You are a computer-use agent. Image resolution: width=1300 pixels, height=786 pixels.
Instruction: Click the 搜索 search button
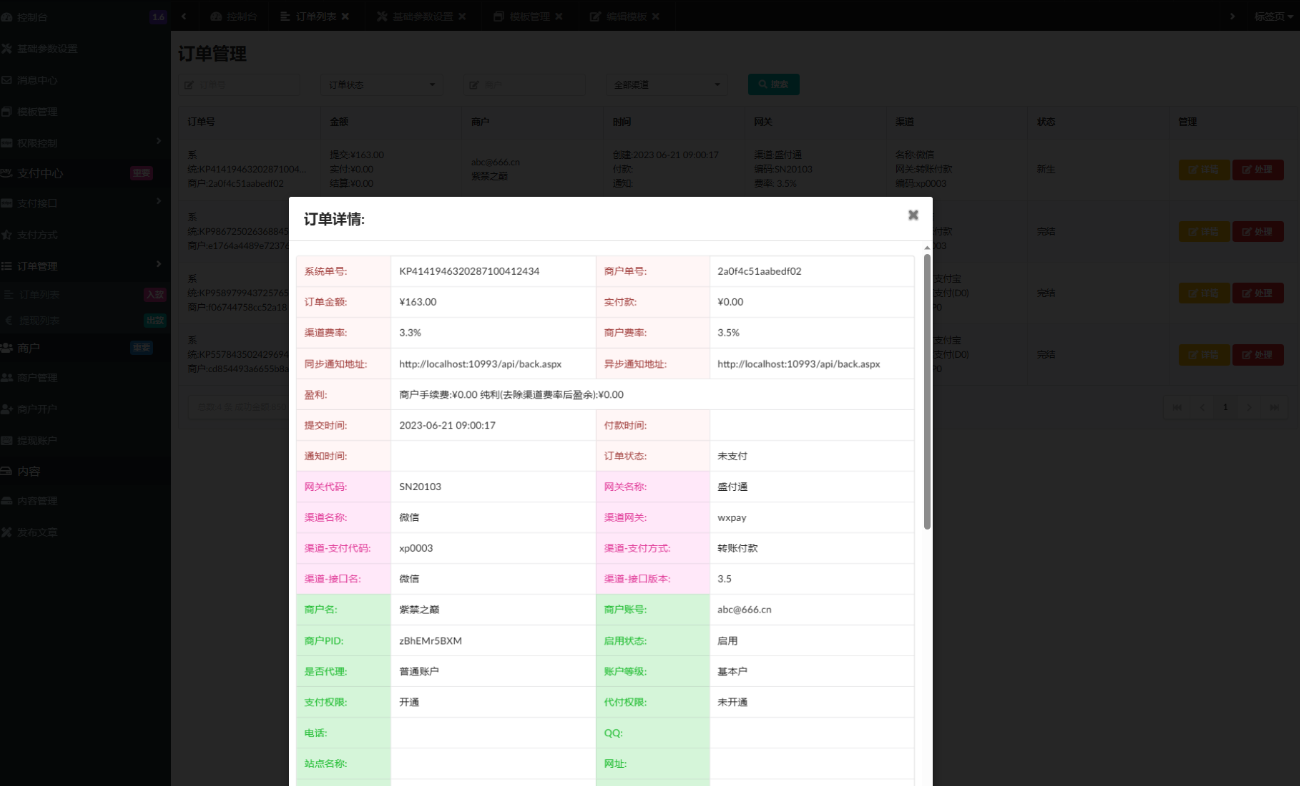tap(773, 85)
